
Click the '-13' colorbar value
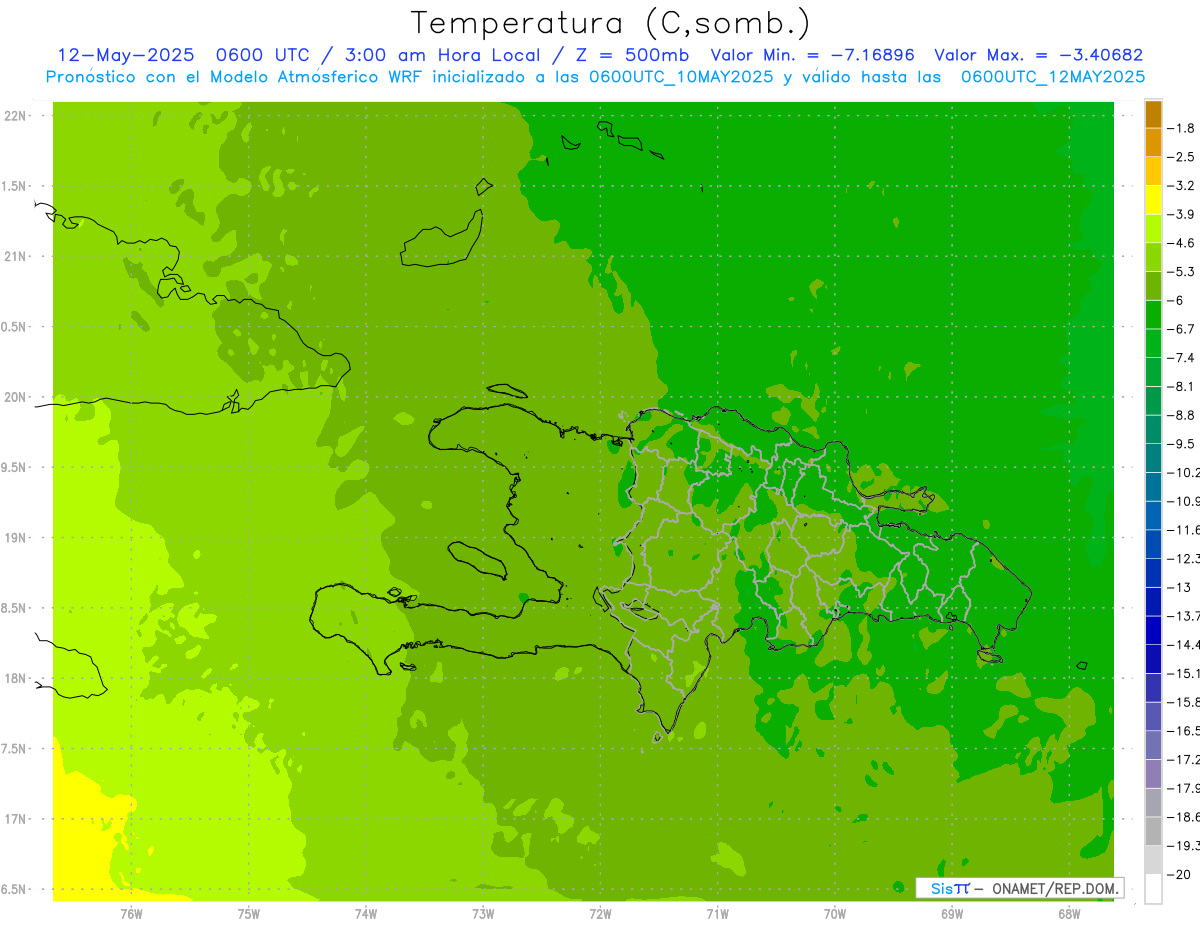point(1179,587)
